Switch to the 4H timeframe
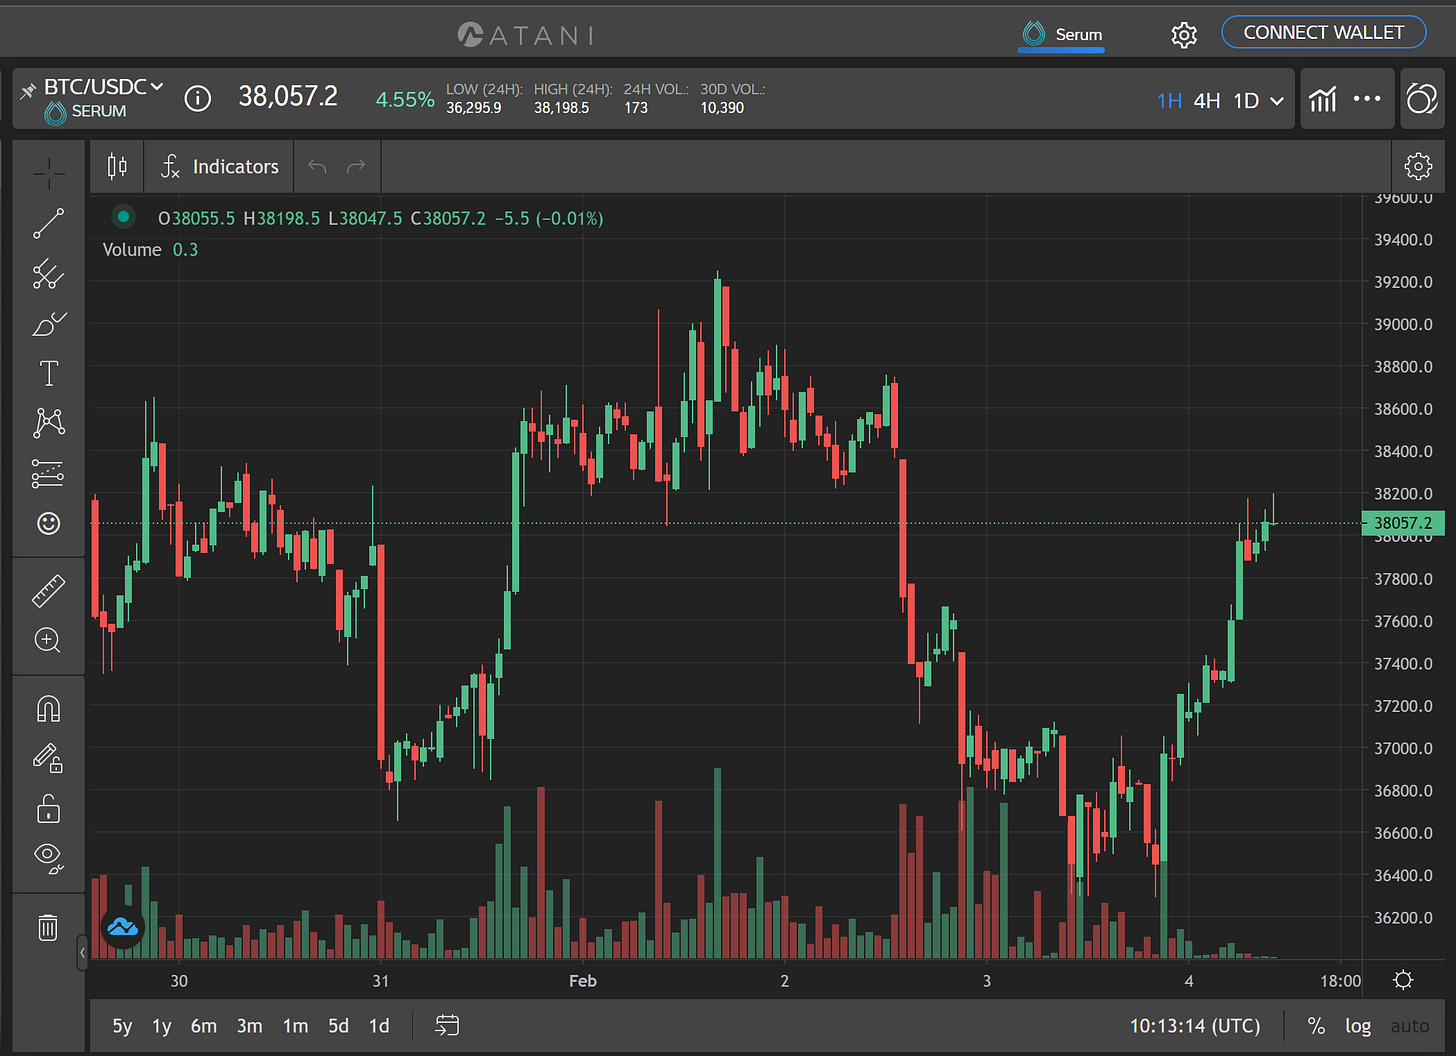Screen dimensions: 1456x1056 (x=1207, y=101)
